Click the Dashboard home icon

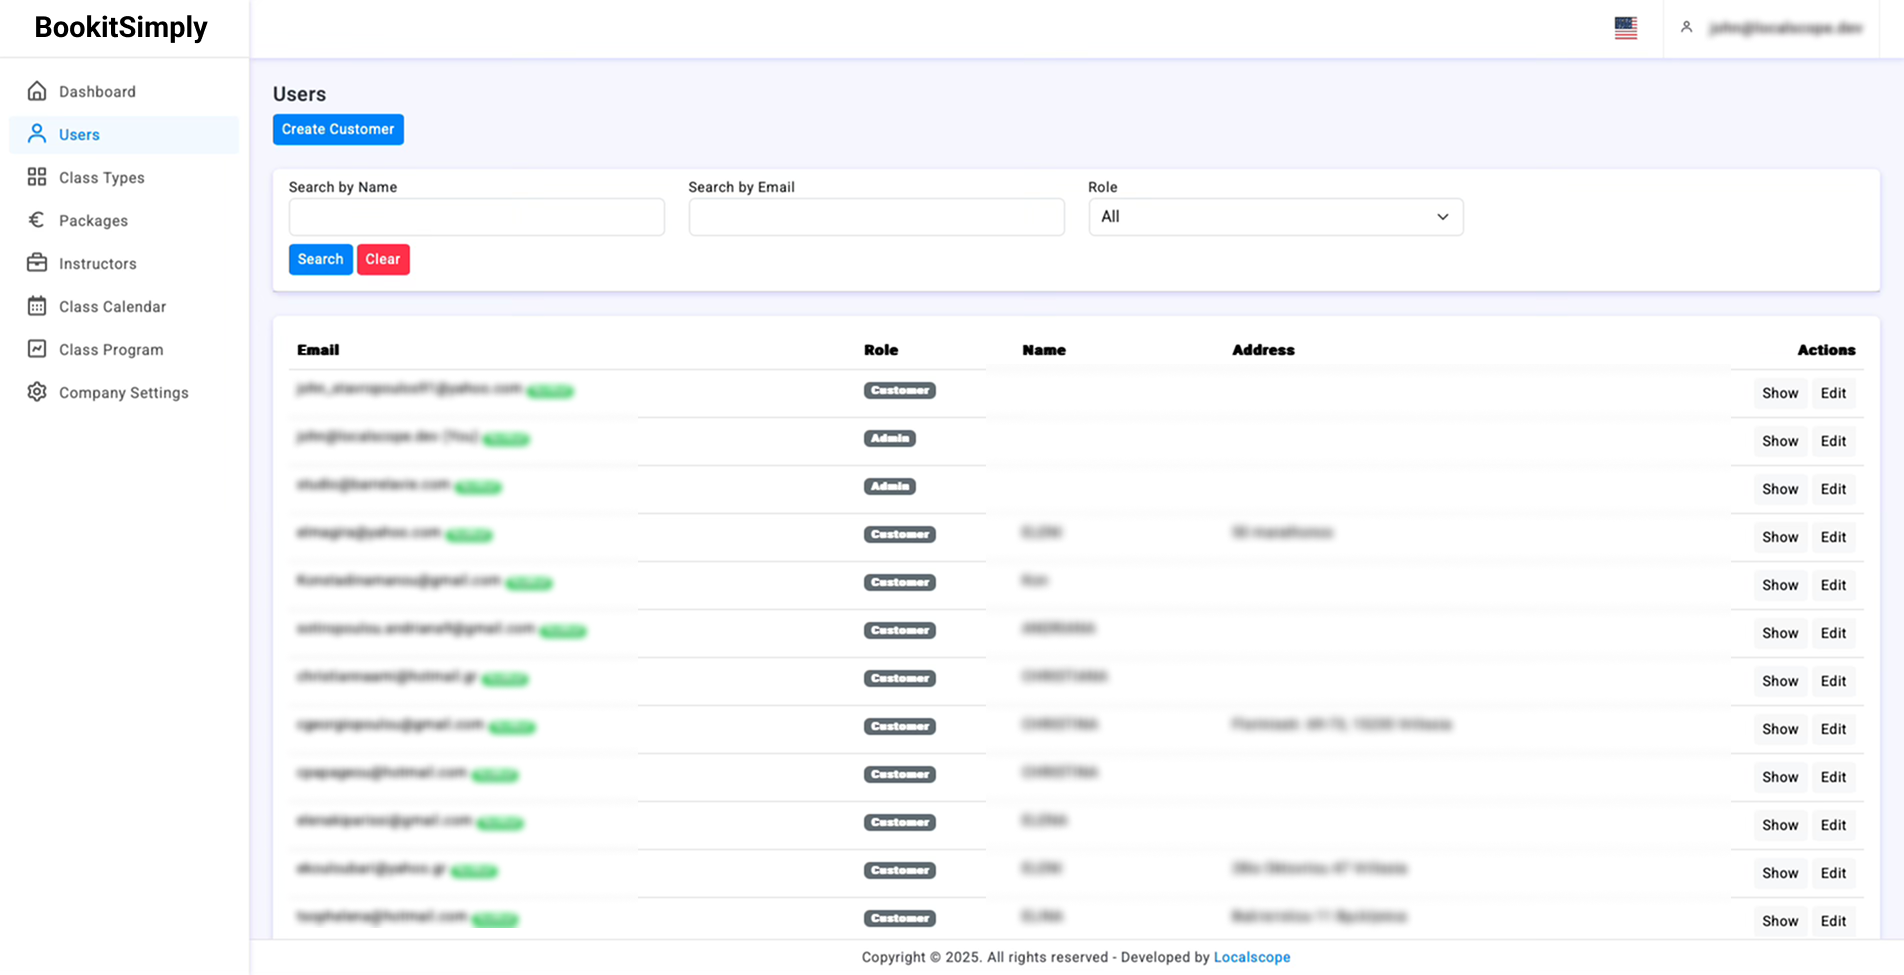(x=37, y=91)
